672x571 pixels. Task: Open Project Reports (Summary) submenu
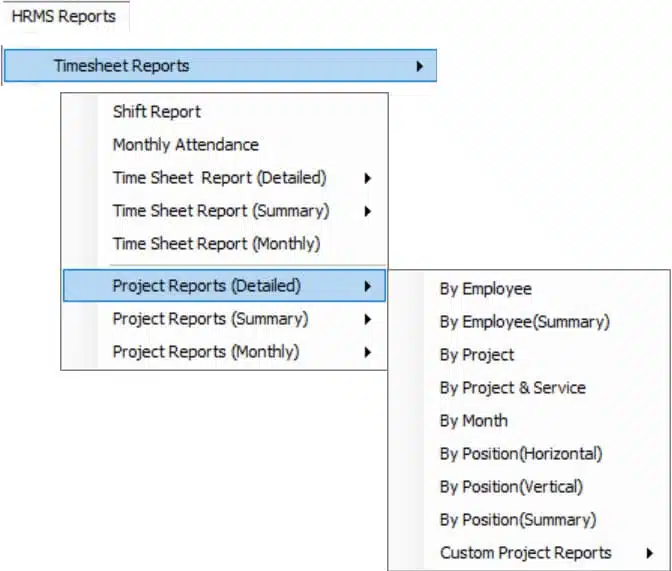click(224, 319)
